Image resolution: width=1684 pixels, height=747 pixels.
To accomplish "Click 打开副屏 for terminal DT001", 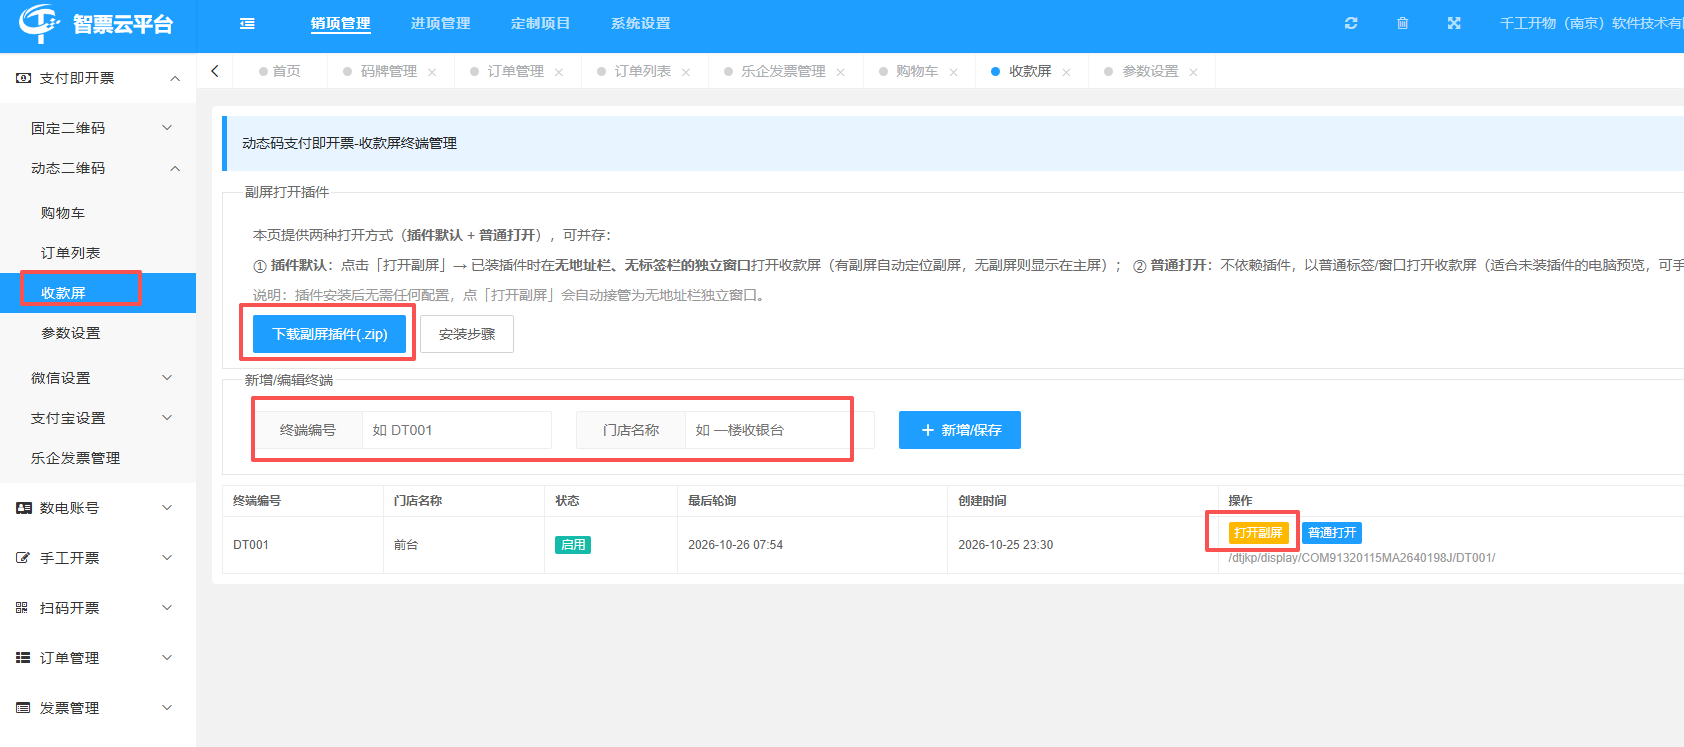I will 1258,533.
